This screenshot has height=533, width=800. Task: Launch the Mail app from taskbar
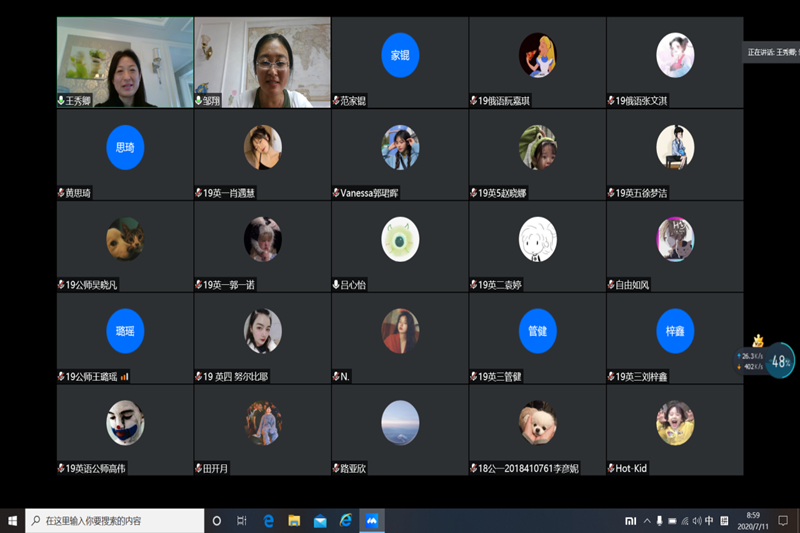click(x=320, y=521)
